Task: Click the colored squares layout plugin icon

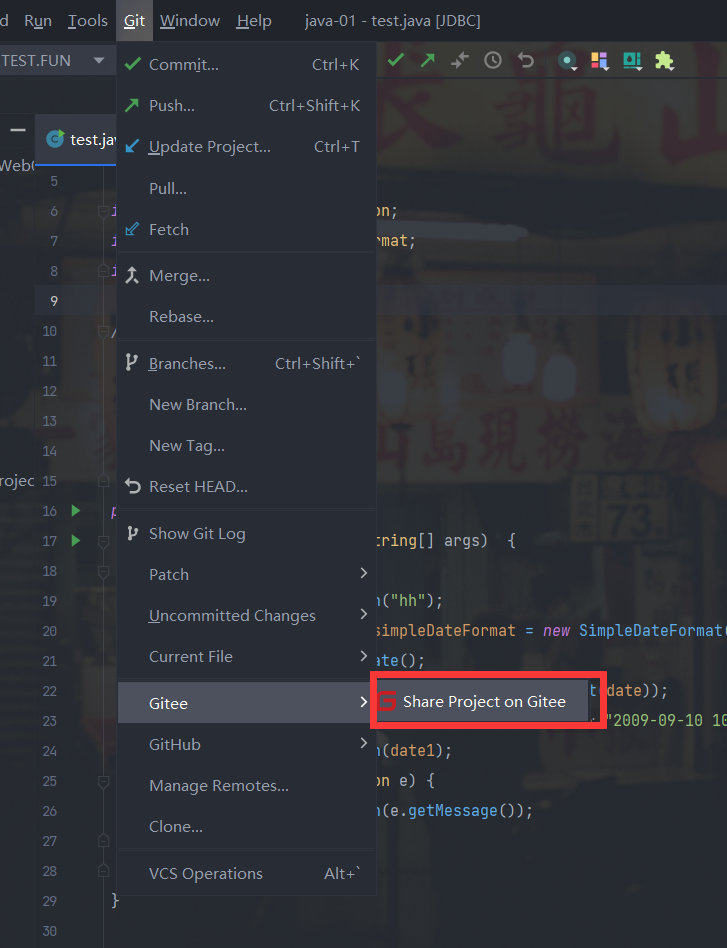Action: (599, 60)
